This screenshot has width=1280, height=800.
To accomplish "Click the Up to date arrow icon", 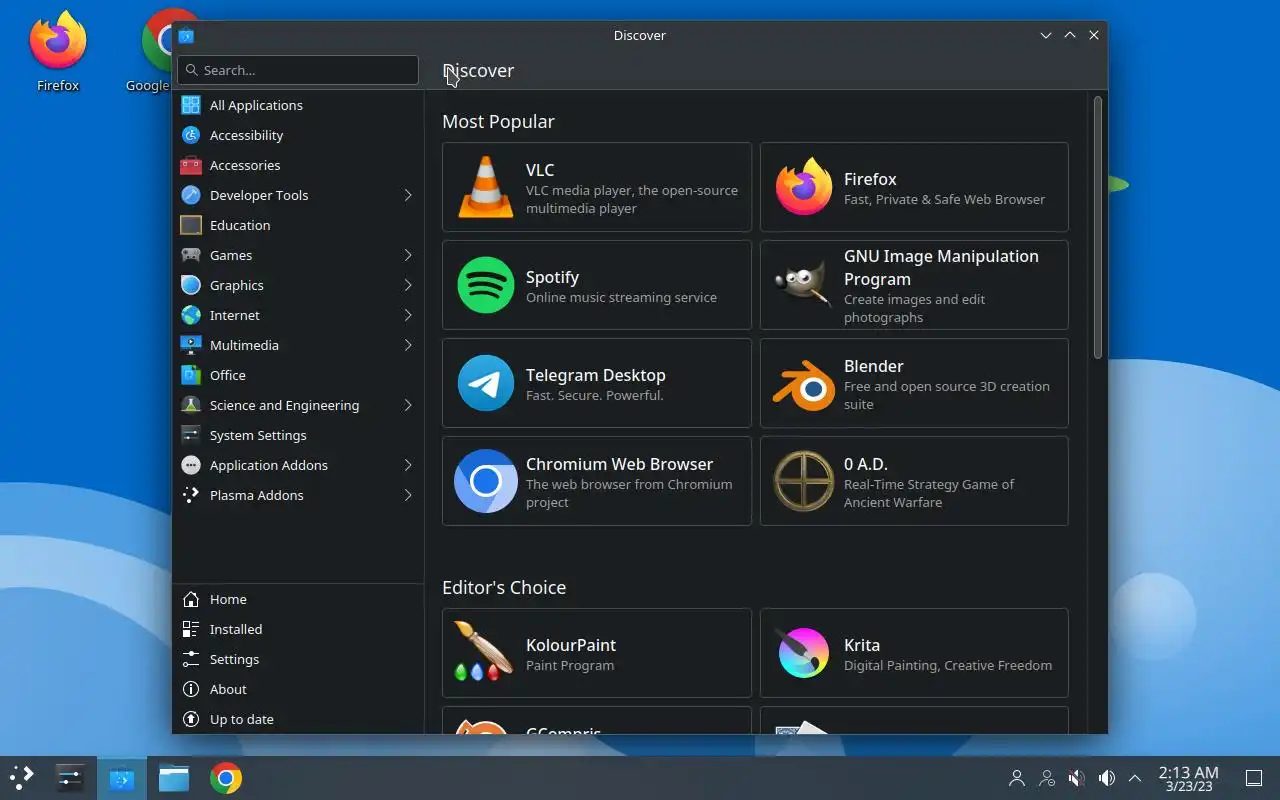I will pos(191,719).
